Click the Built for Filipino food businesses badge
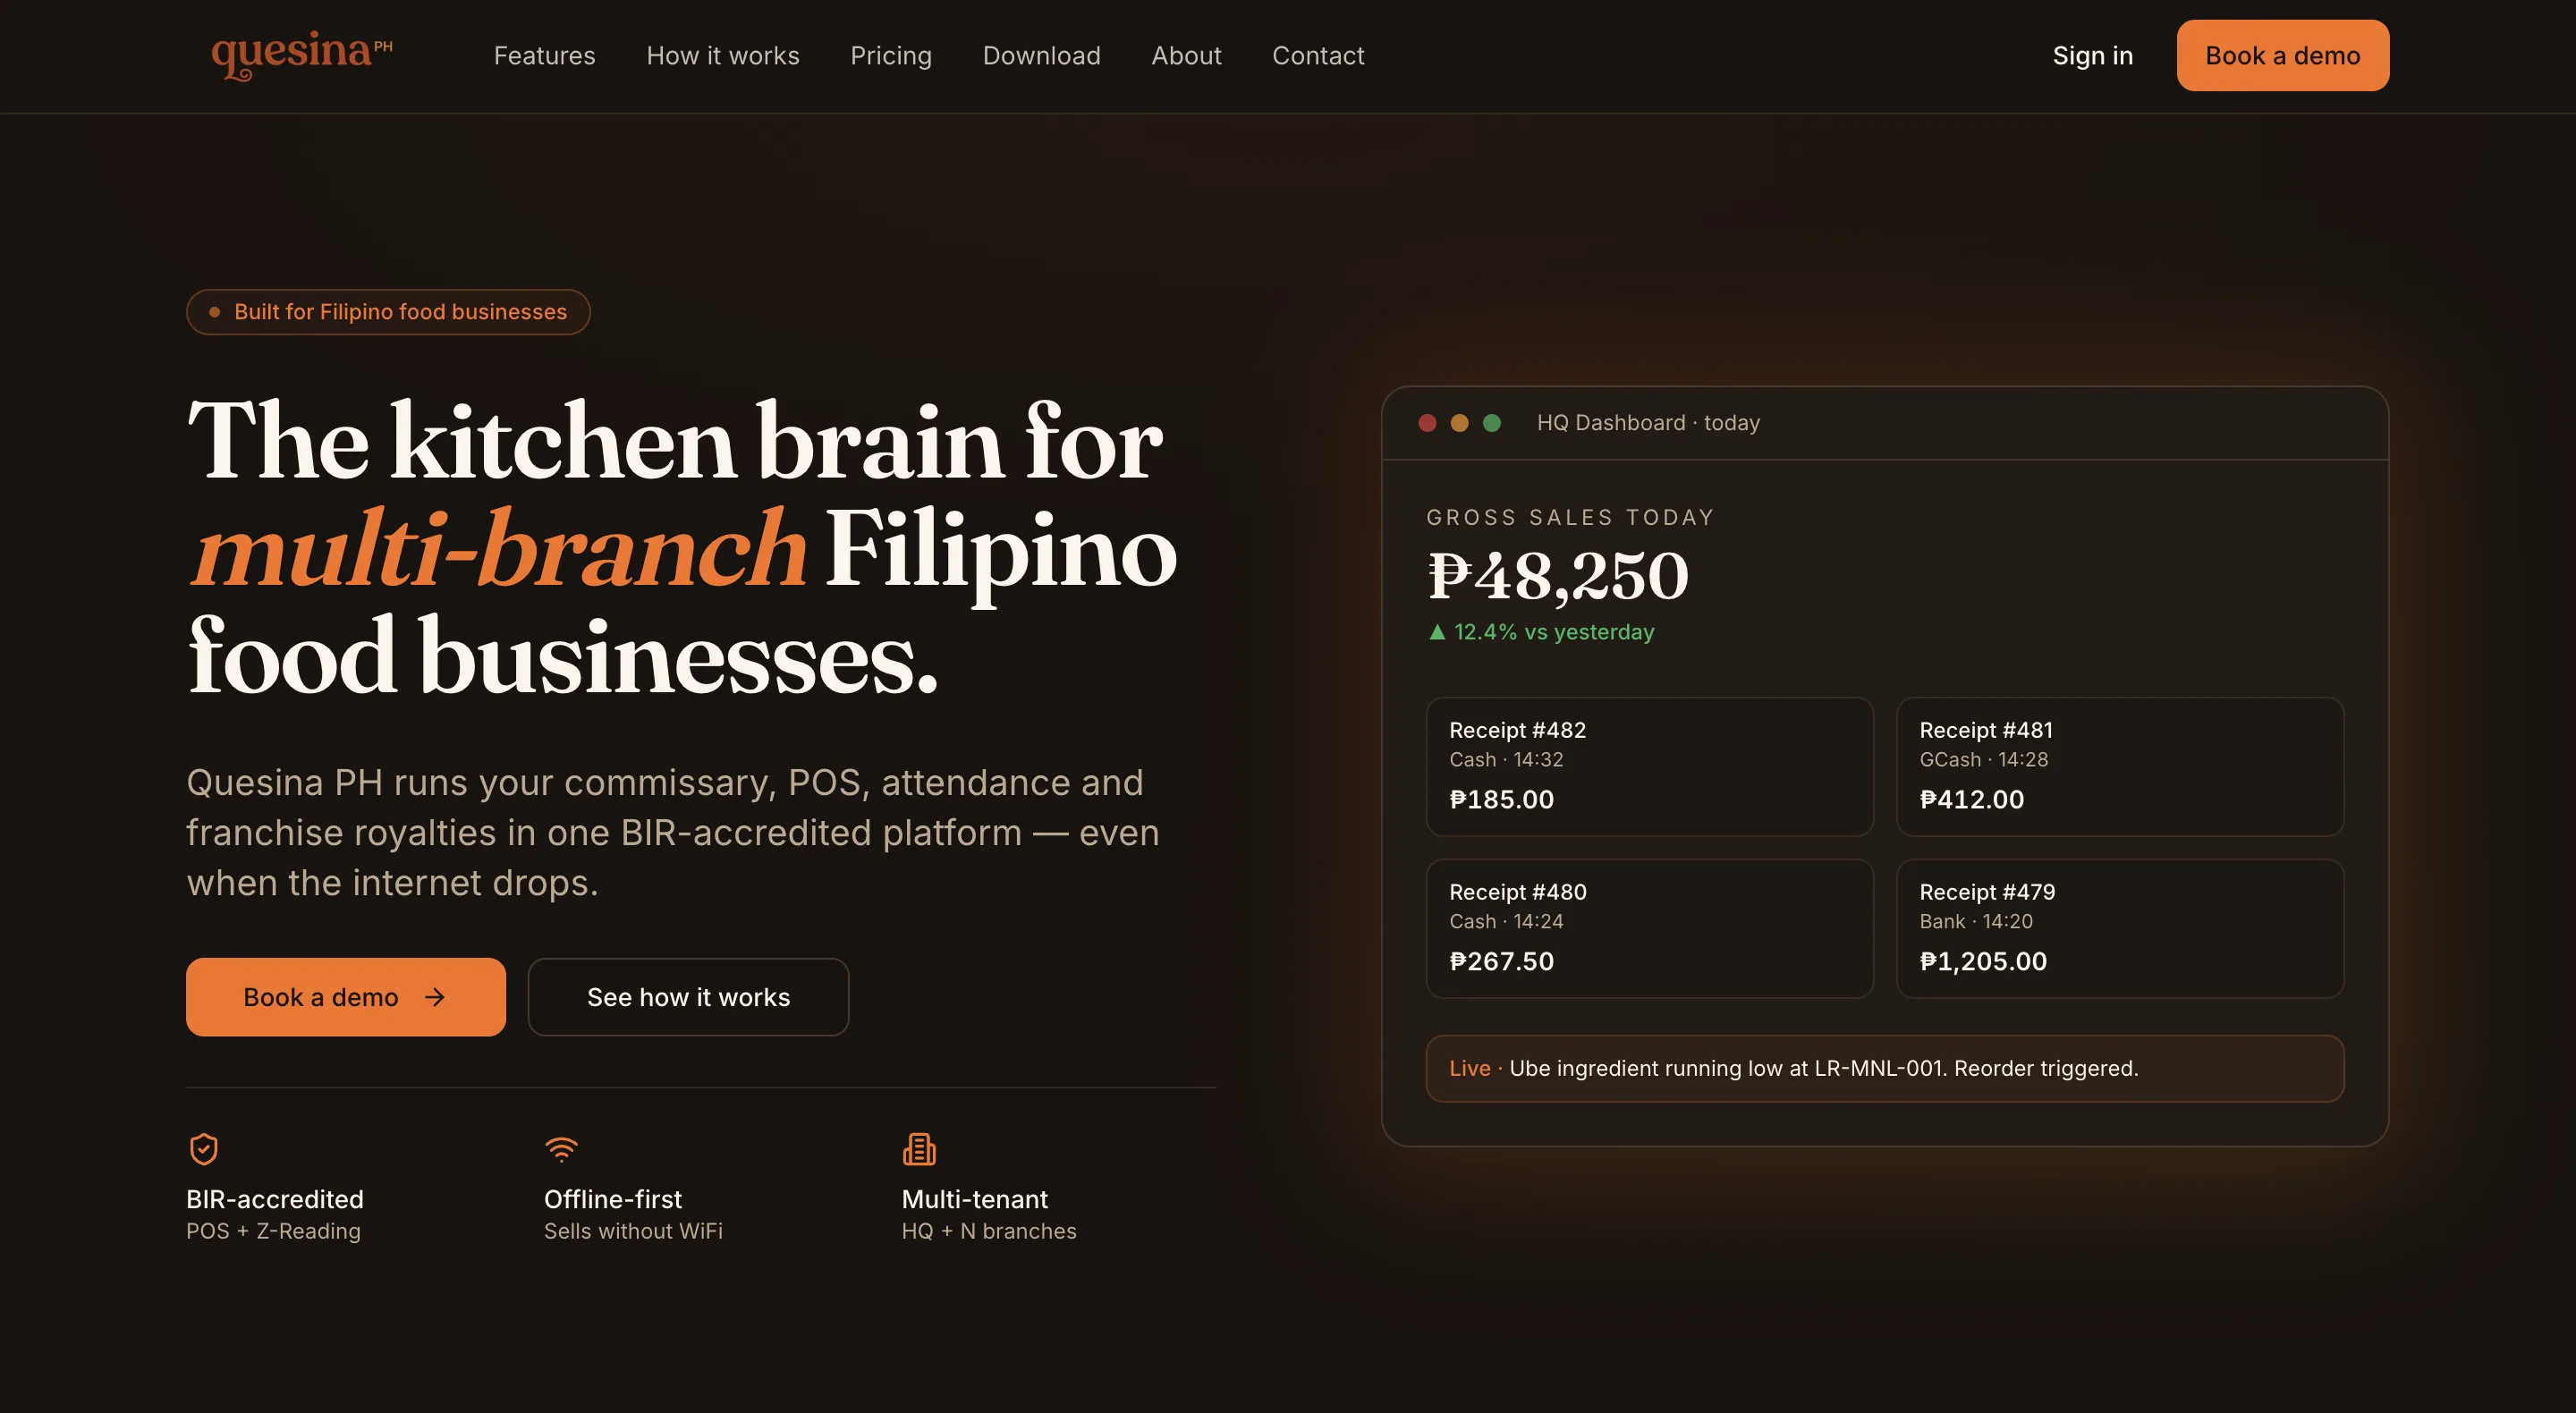 click(388, 312)
